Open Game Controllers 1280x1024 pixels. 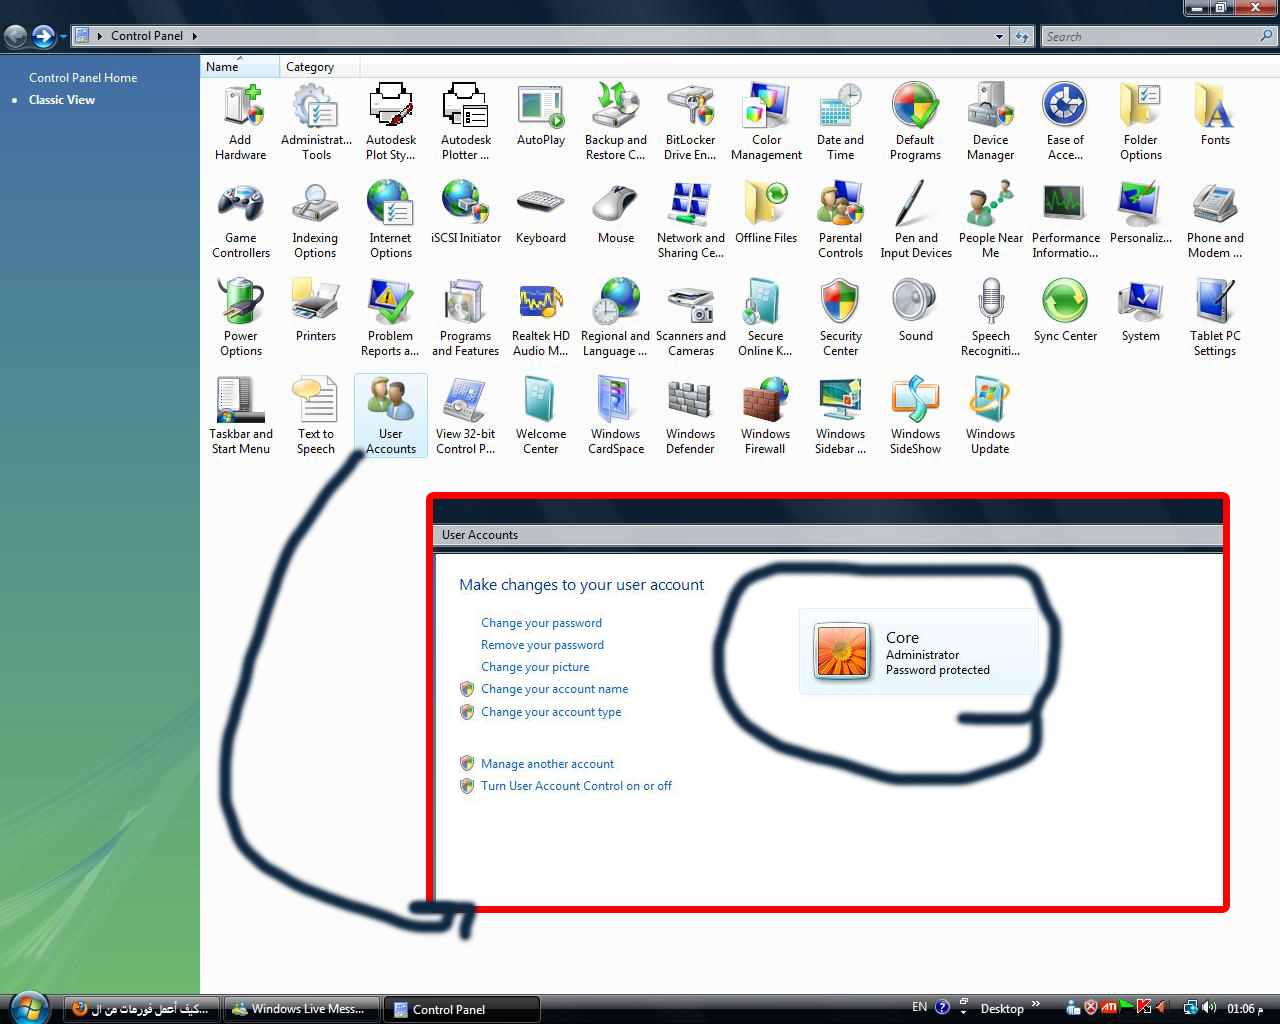(x=241, y=220)
